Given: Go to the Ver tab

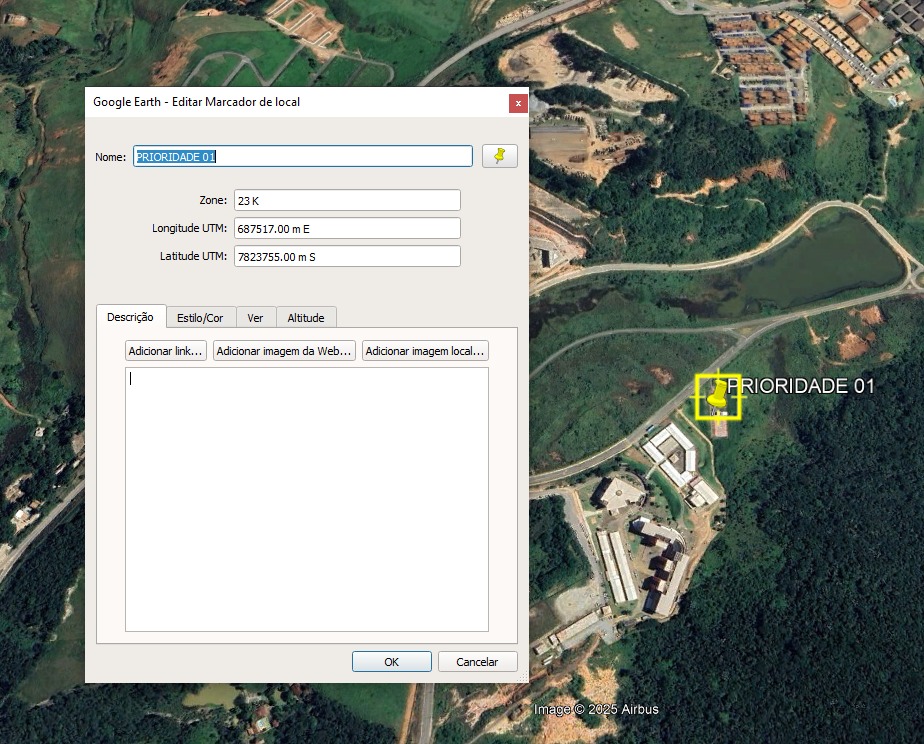Looking at the screenshot, I should tap(255, 318).
